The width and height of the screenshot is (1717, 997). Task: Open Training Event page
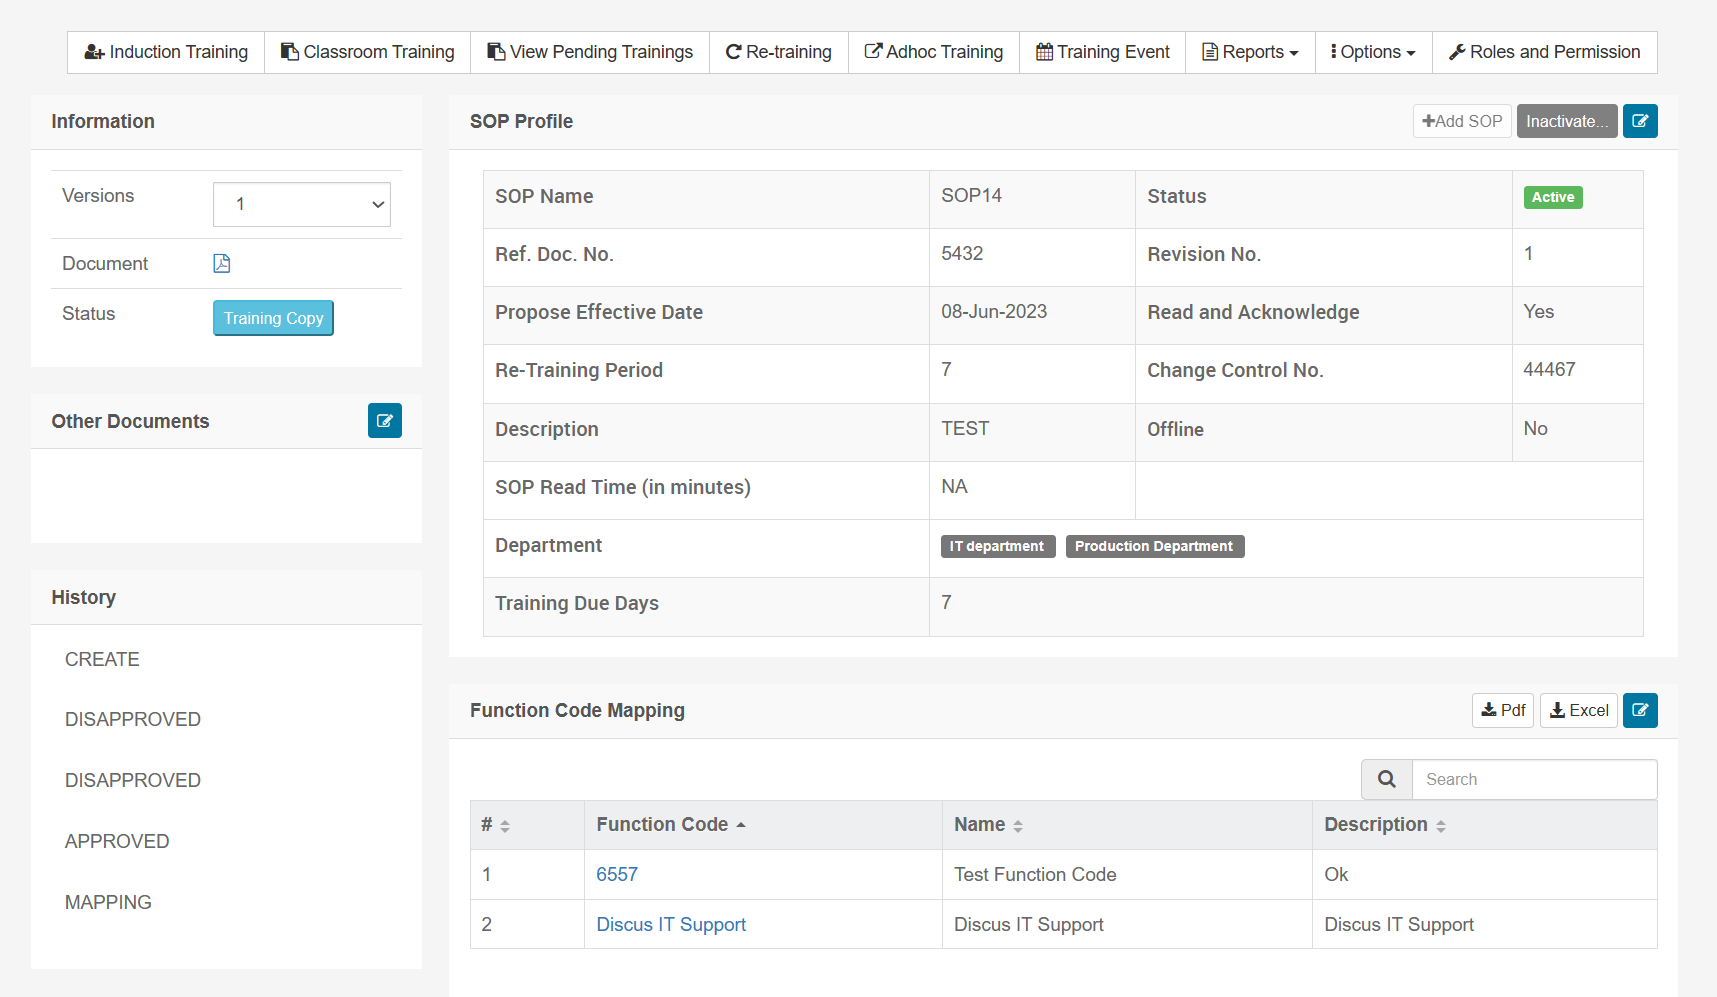(1102, 52)
